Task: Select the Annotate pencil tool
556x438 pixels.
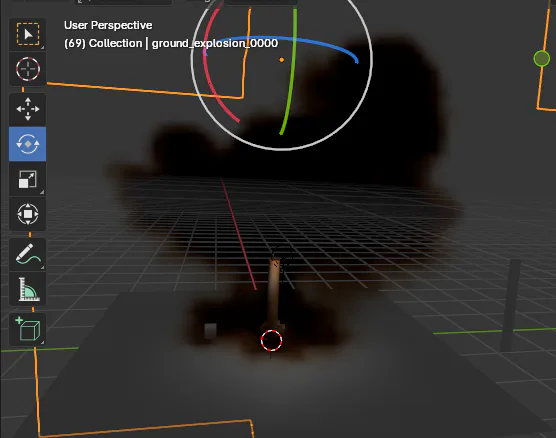Action: point(28,255)
